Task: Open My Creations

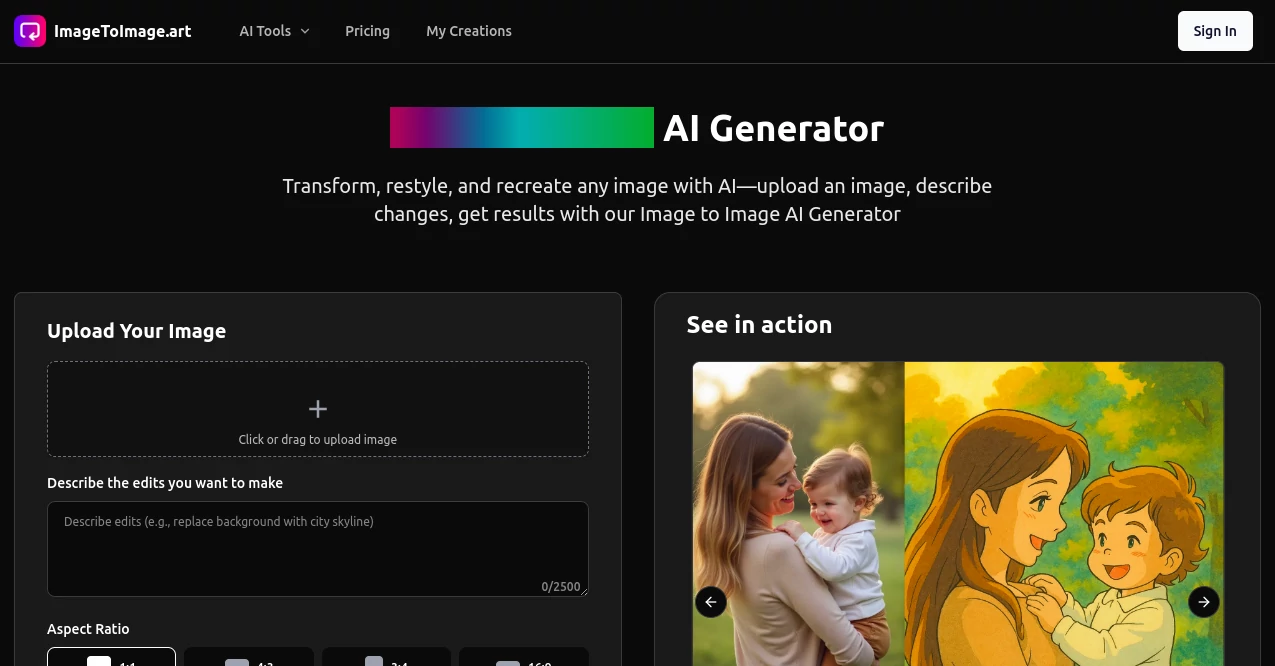Action: click(469, 31)
